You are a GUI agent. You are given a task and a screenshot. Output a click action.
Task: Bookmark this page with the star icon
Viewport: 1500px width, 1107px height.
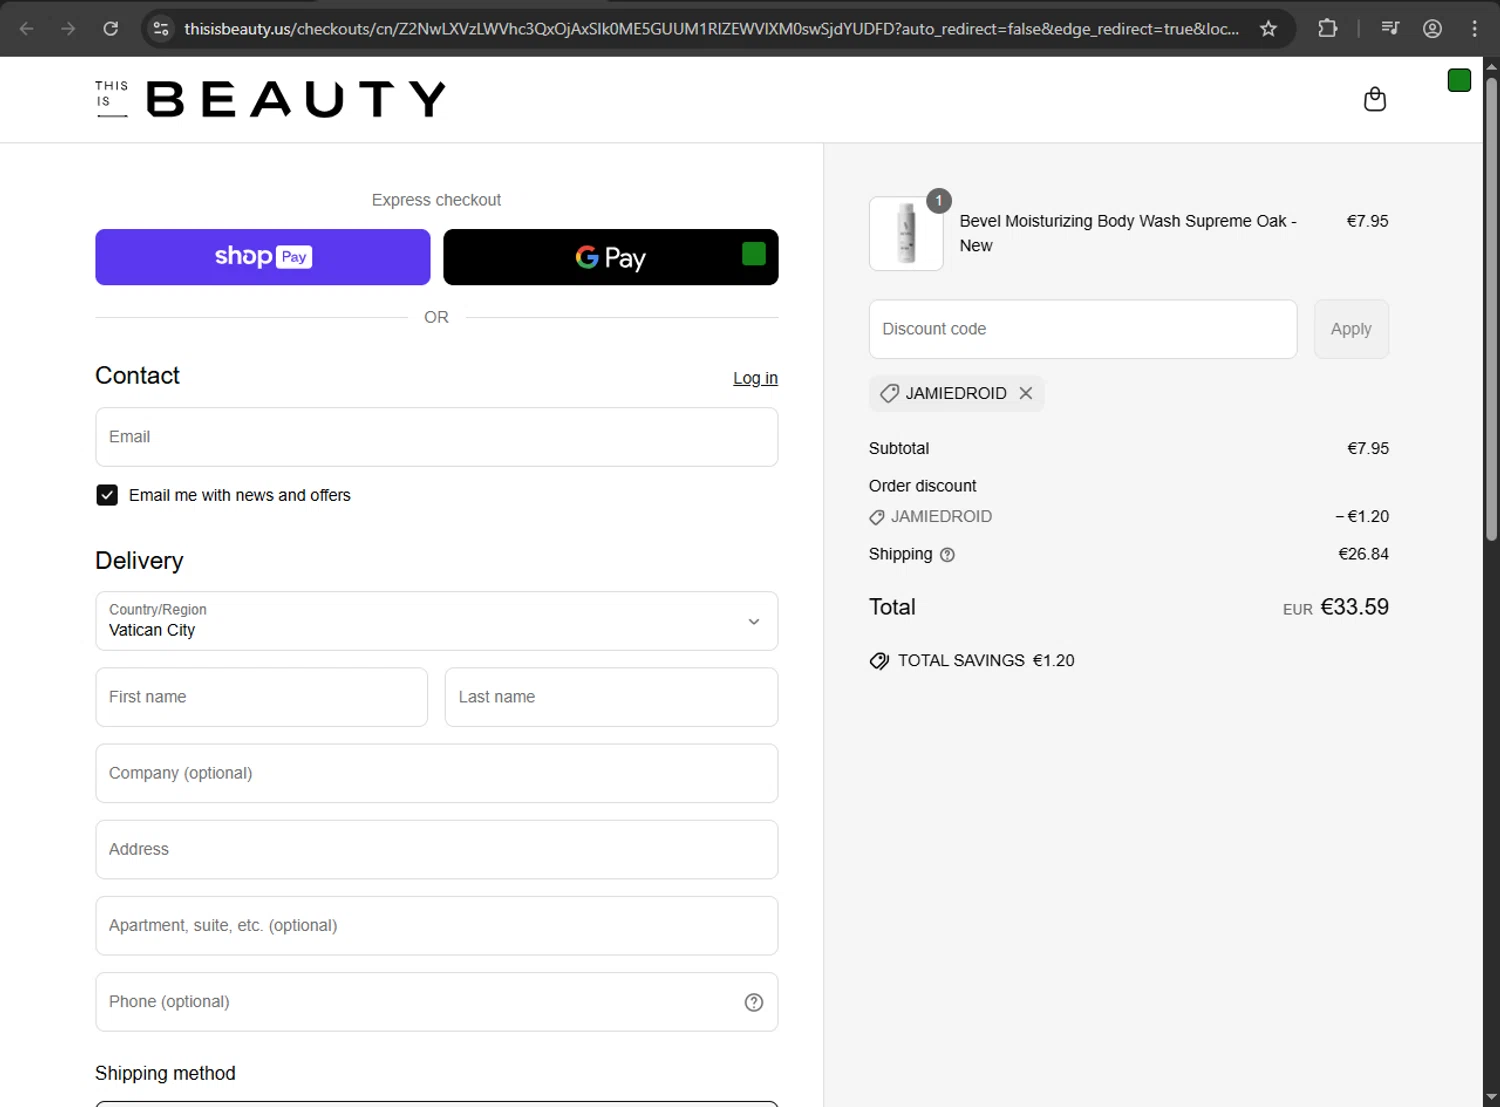coord(1268,28)
